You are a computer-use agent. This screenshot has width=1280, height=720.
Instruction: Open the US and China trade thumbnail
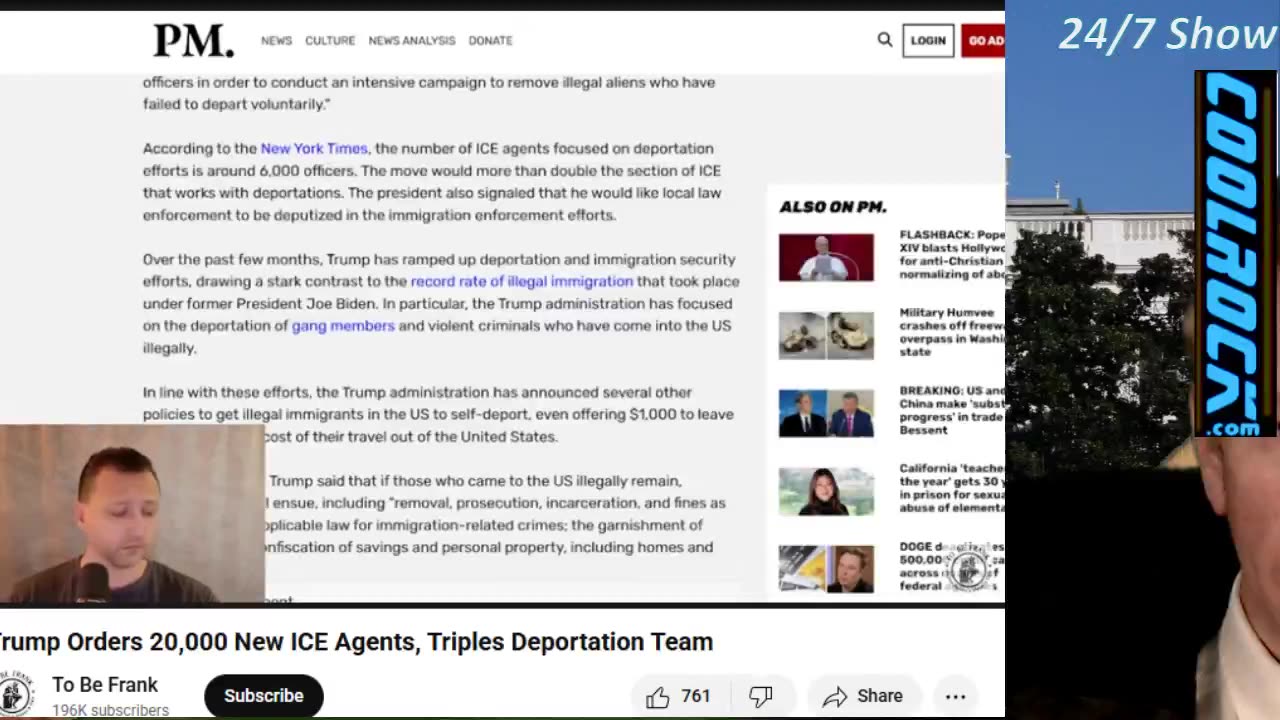tap(826, 413)
